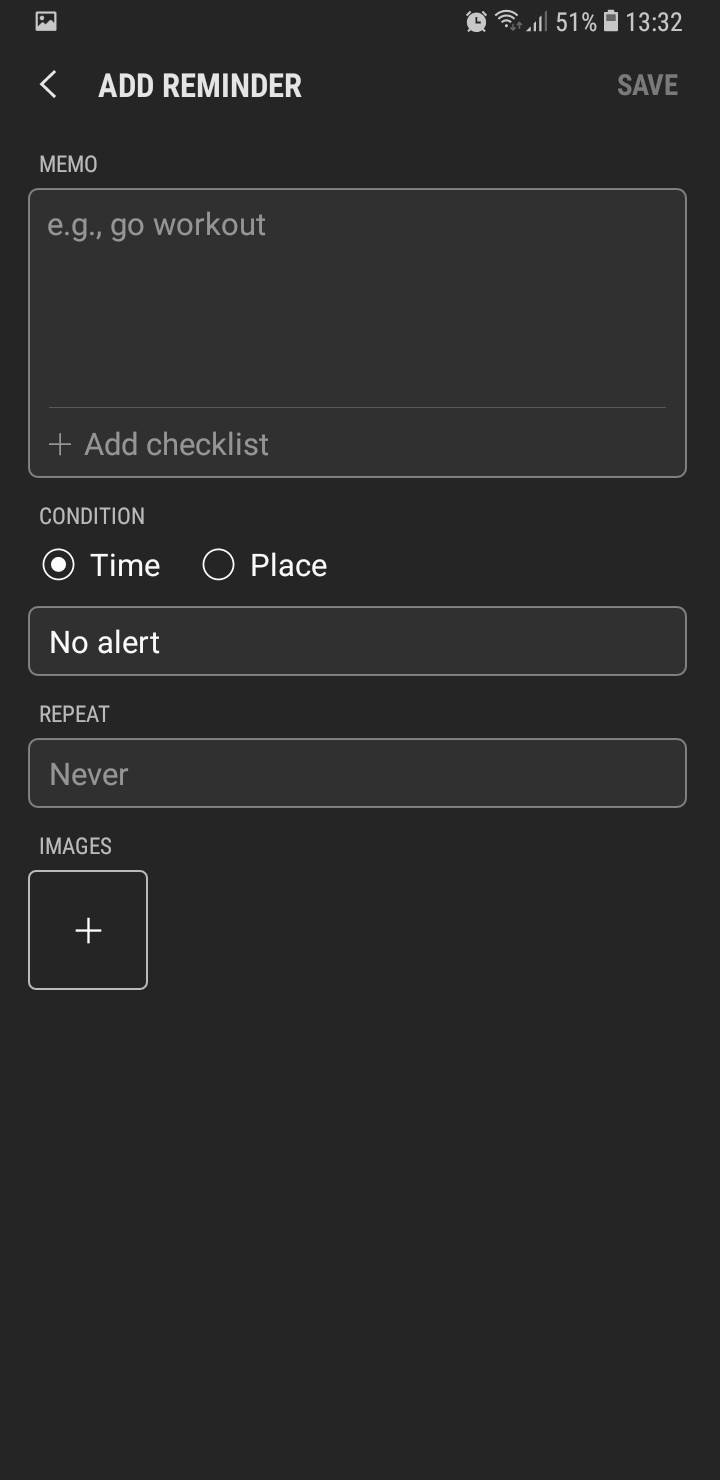
Task: Click the plus icon beside Add checklist
Action: [60, 445]
